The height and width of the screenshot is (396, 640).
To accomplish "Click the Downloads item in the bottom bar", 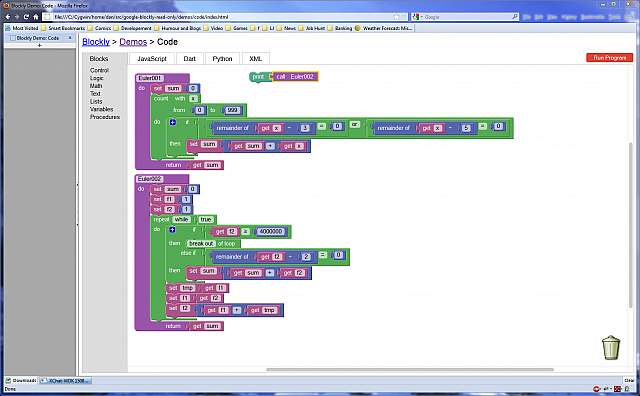I will tap(21, 380).
